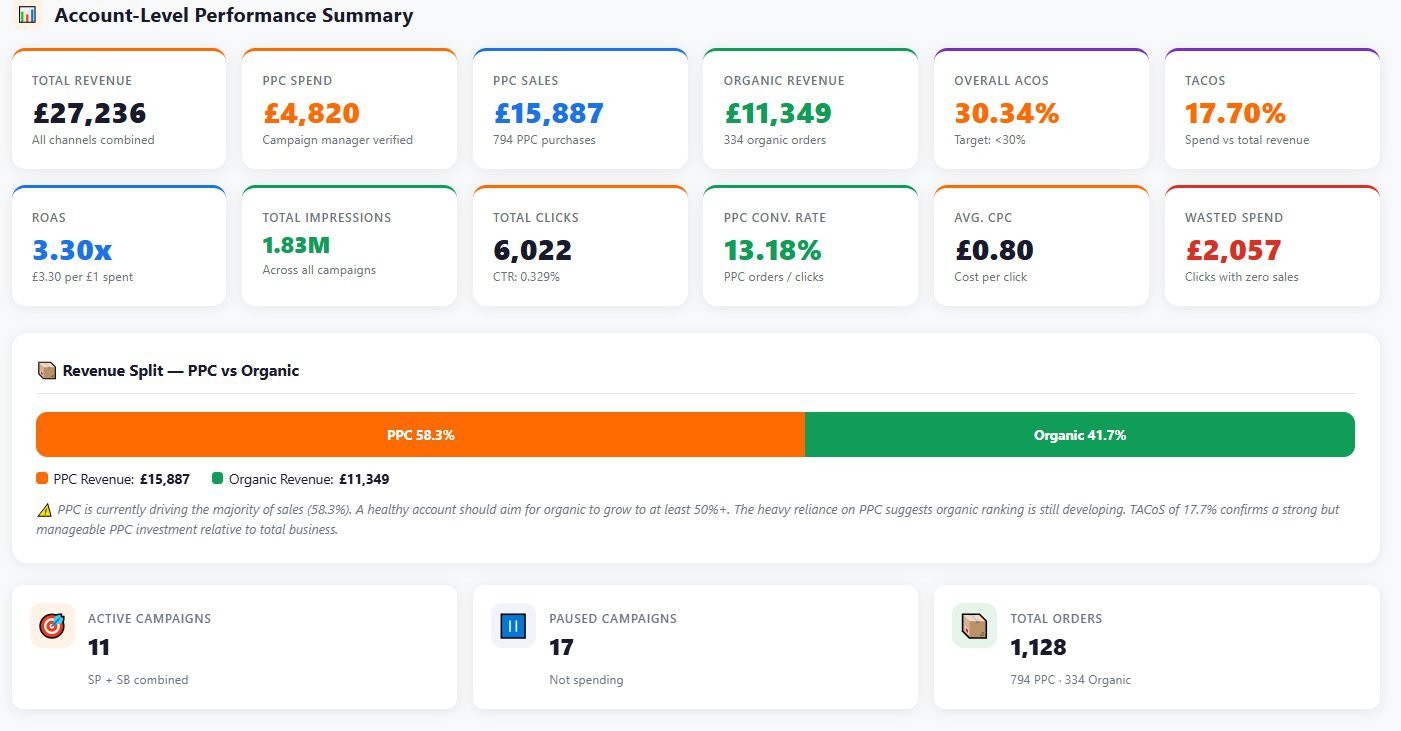The image size is (1401, 731).
Task: Click the Total Orders count 1,128
Action: [x=1039, y=647]
